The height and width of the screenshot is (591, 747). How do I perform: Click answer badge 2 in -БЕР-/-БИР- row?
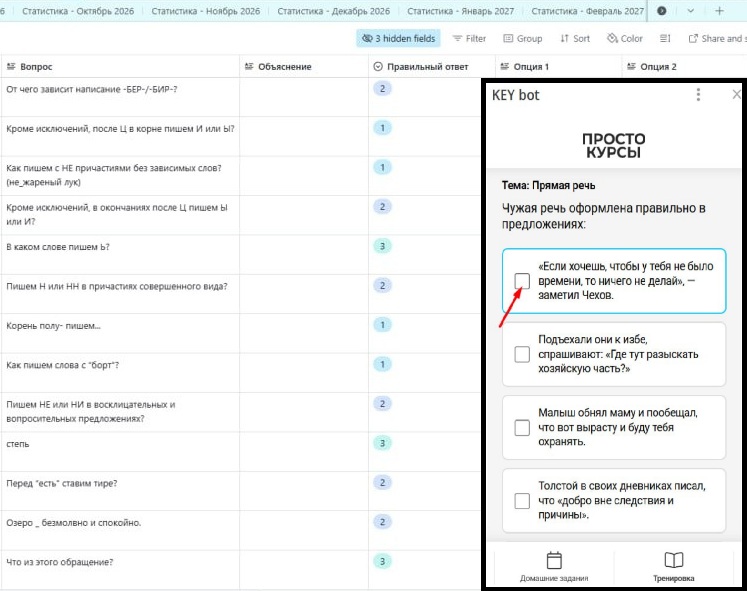coord(382,89)
